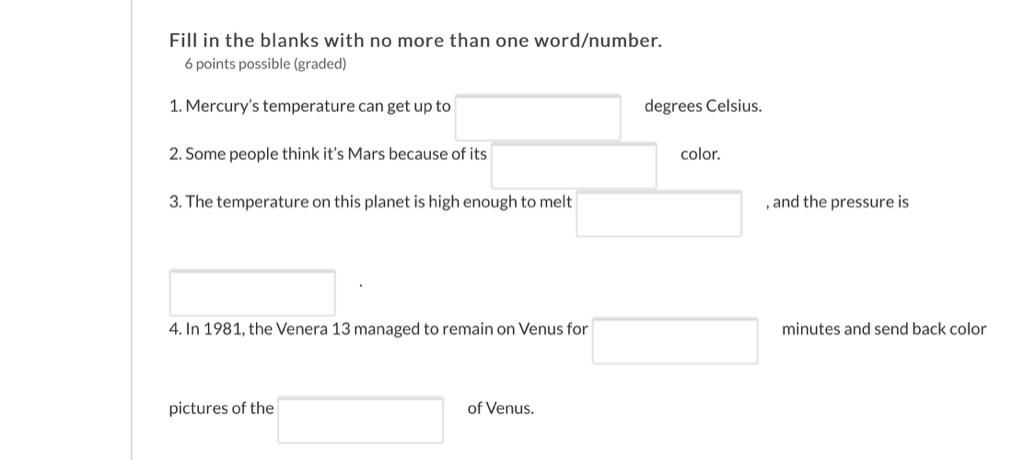
Task: Click the pressure blank on its own line
Action: 252,293
